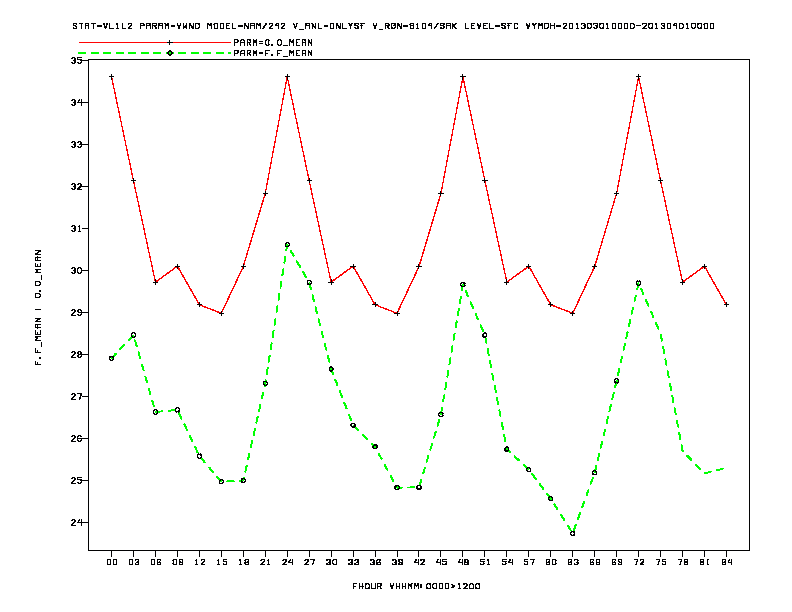Click green circle marker at hour 72 peak

coord(638,283)
